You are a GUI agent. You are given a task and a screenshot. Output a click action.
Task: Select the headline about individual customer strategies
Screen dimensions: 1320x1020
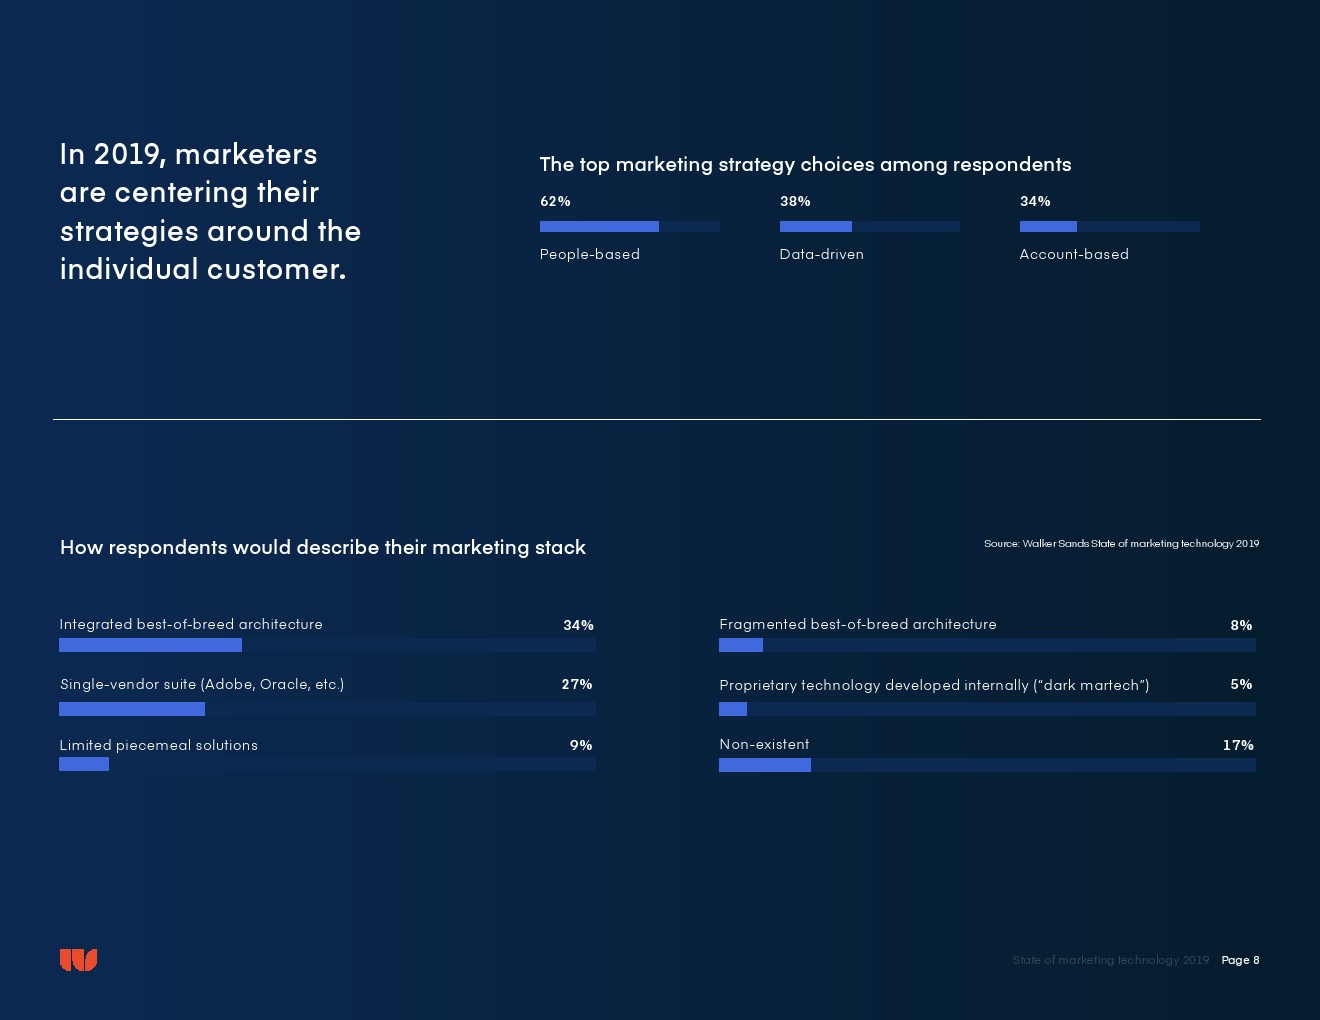tap(210, 211)
